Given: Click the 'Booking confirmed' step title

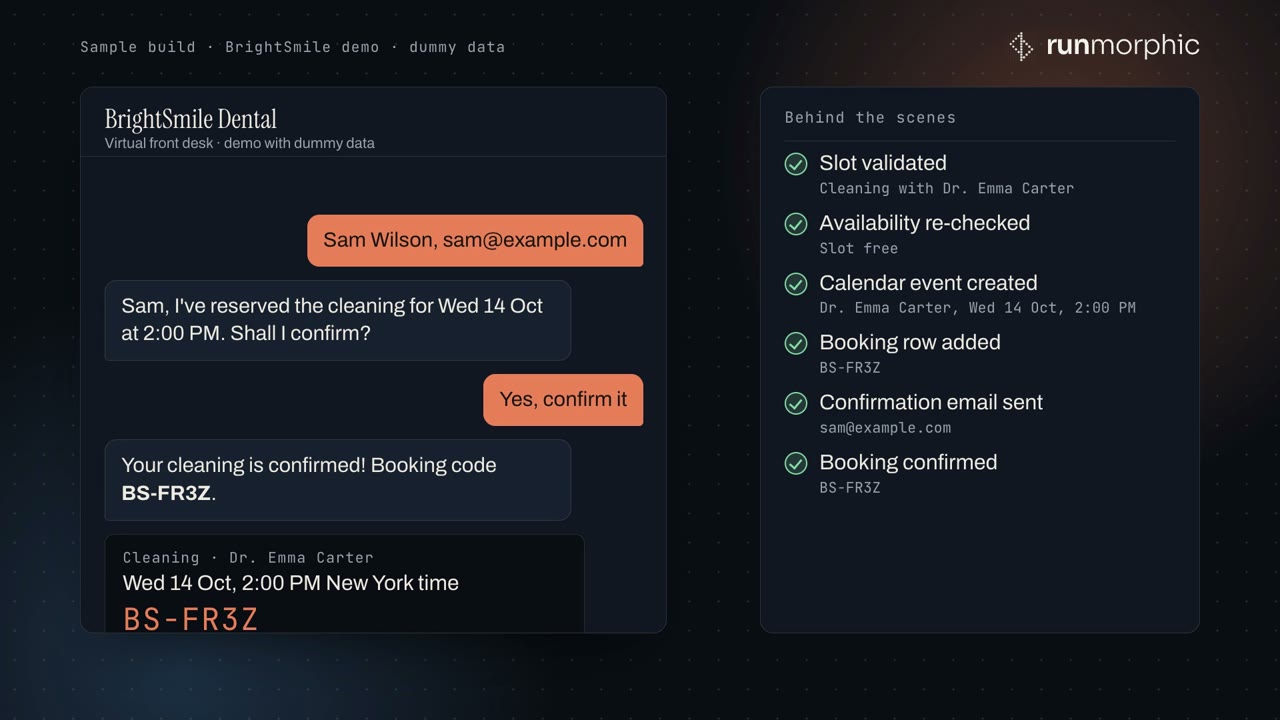Looking at the screenshot, I should (x=908, y=462).
